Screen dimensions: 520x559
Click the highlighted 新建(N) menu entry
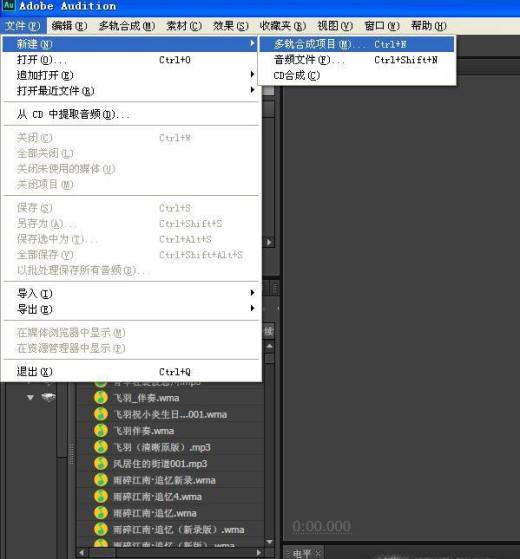[x=130, y=44]
